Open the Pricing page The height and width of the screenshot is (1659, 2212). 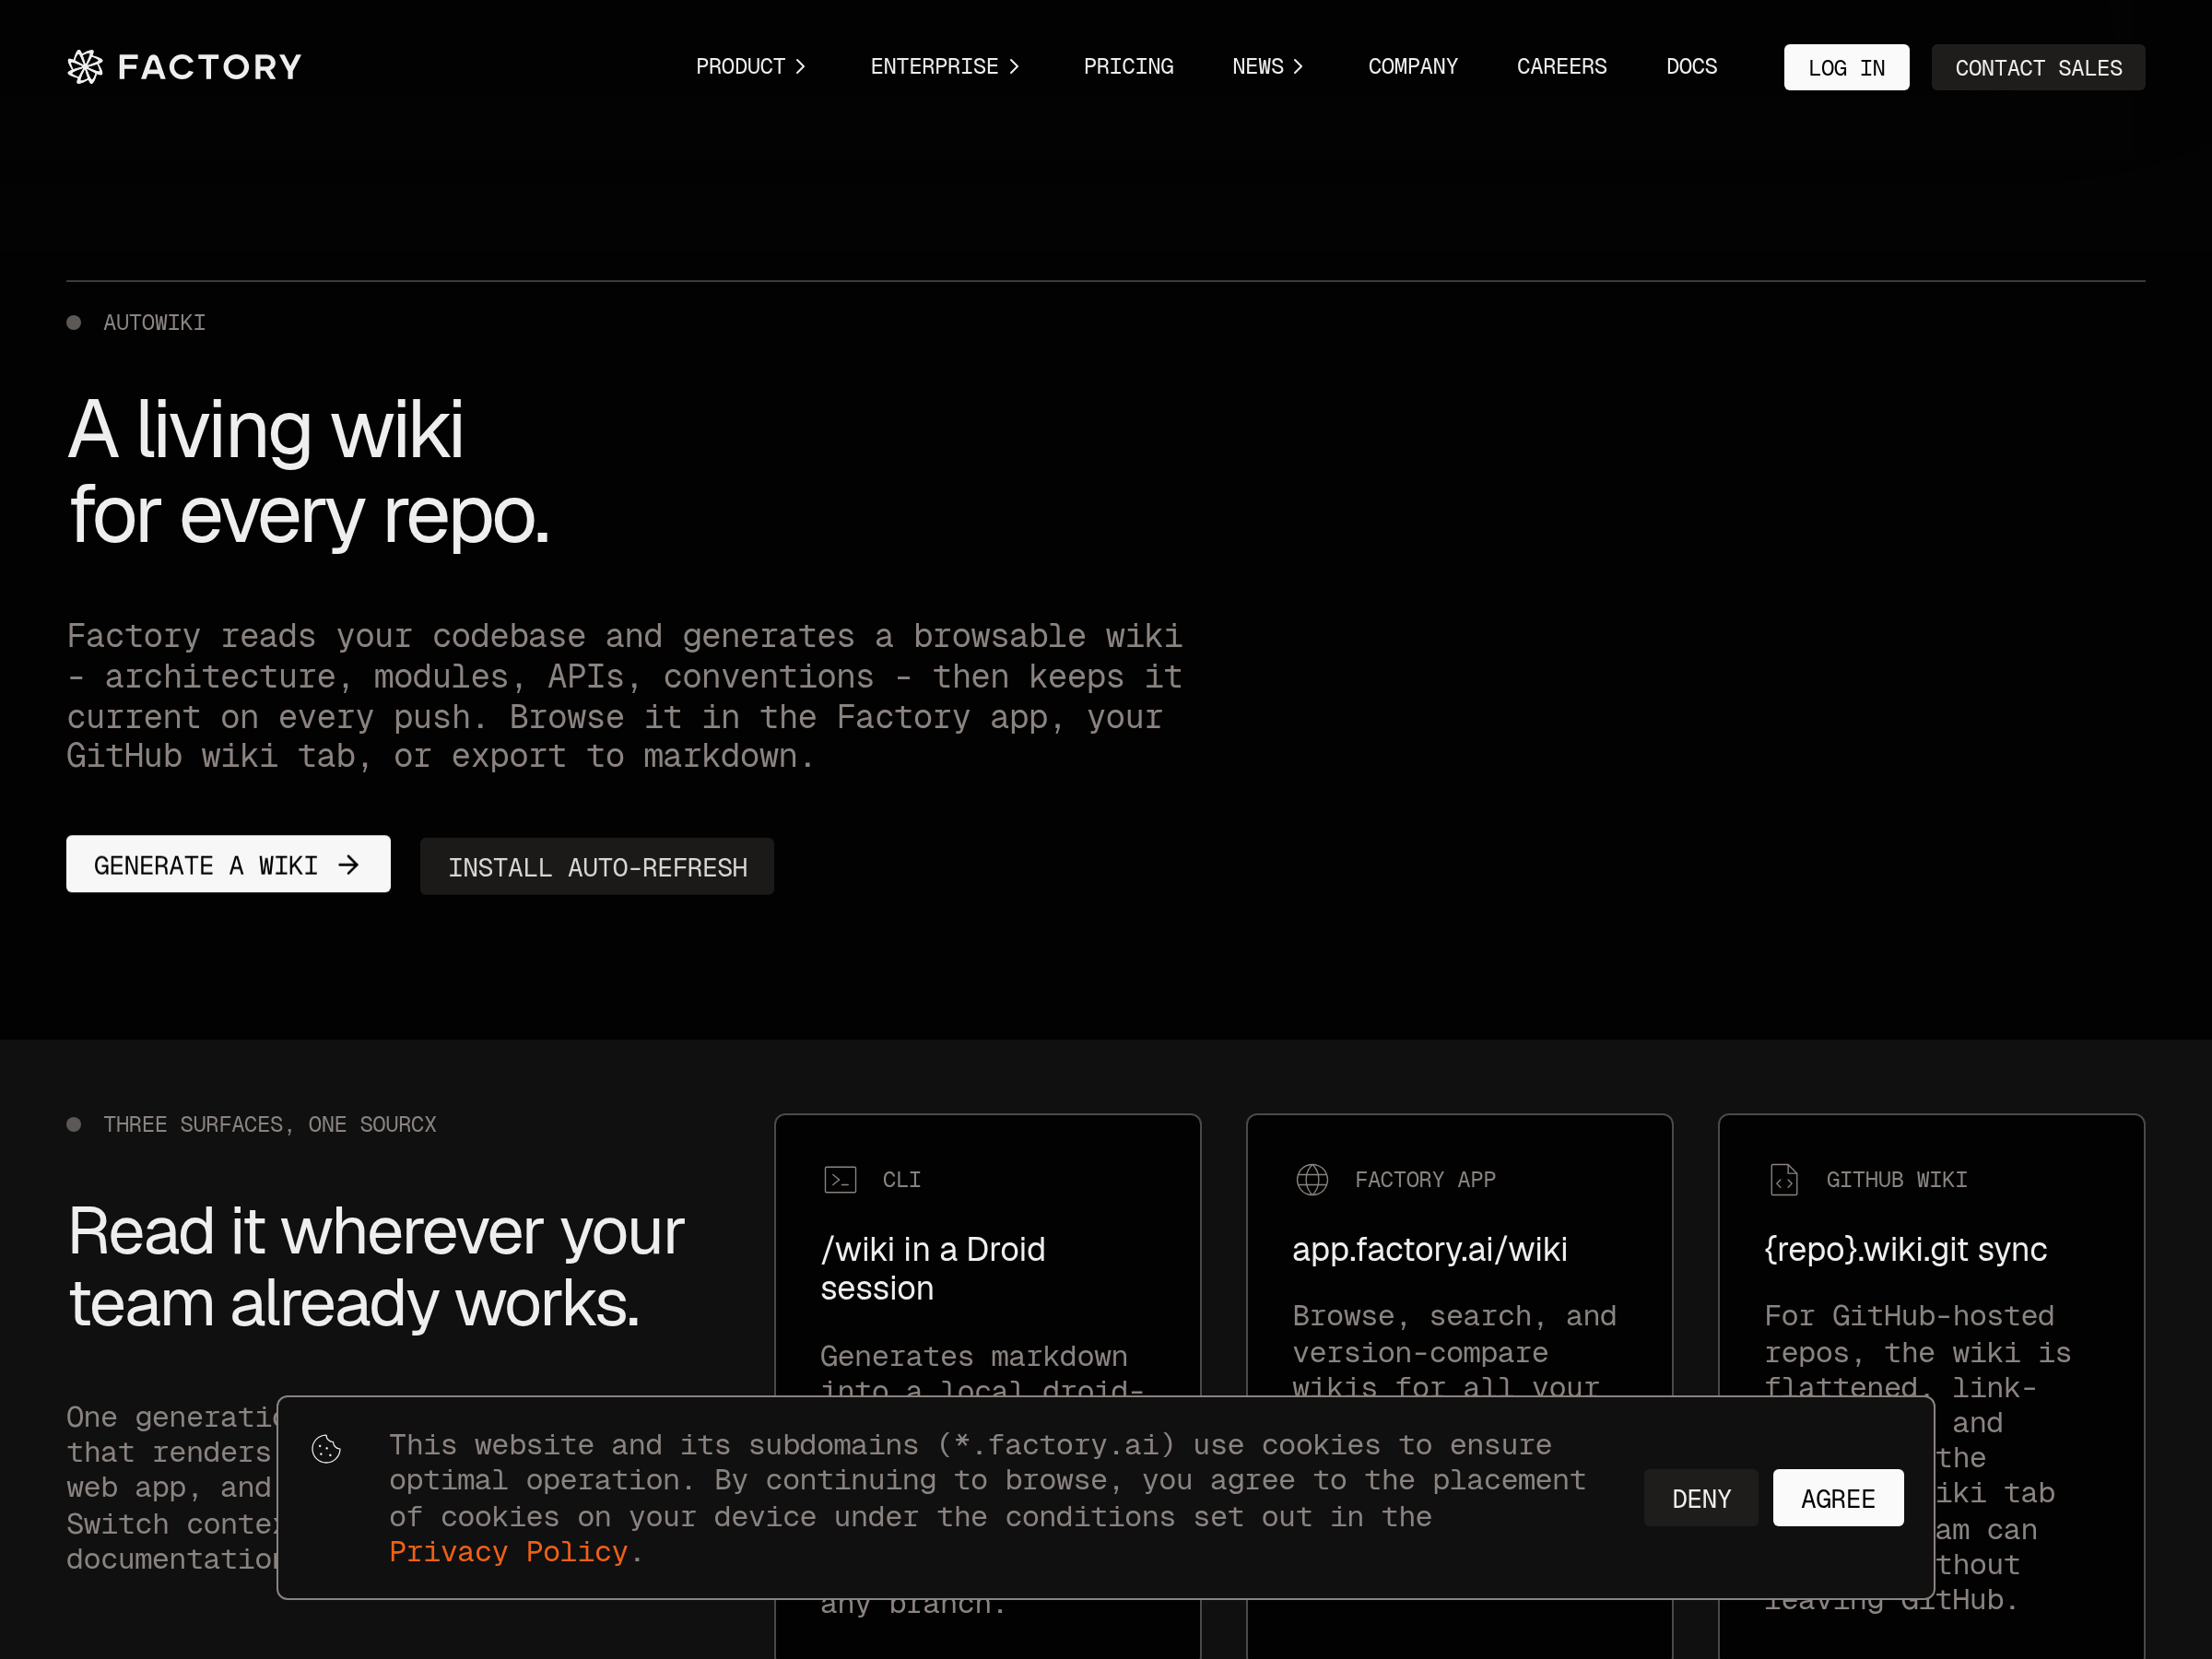click(1128, 67)
